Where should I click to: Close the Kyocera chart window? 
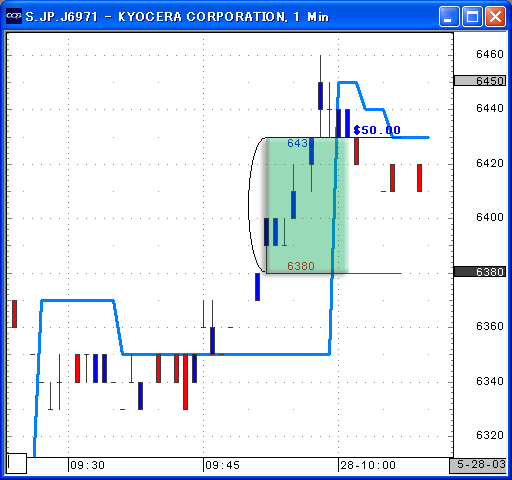point(495,16)
